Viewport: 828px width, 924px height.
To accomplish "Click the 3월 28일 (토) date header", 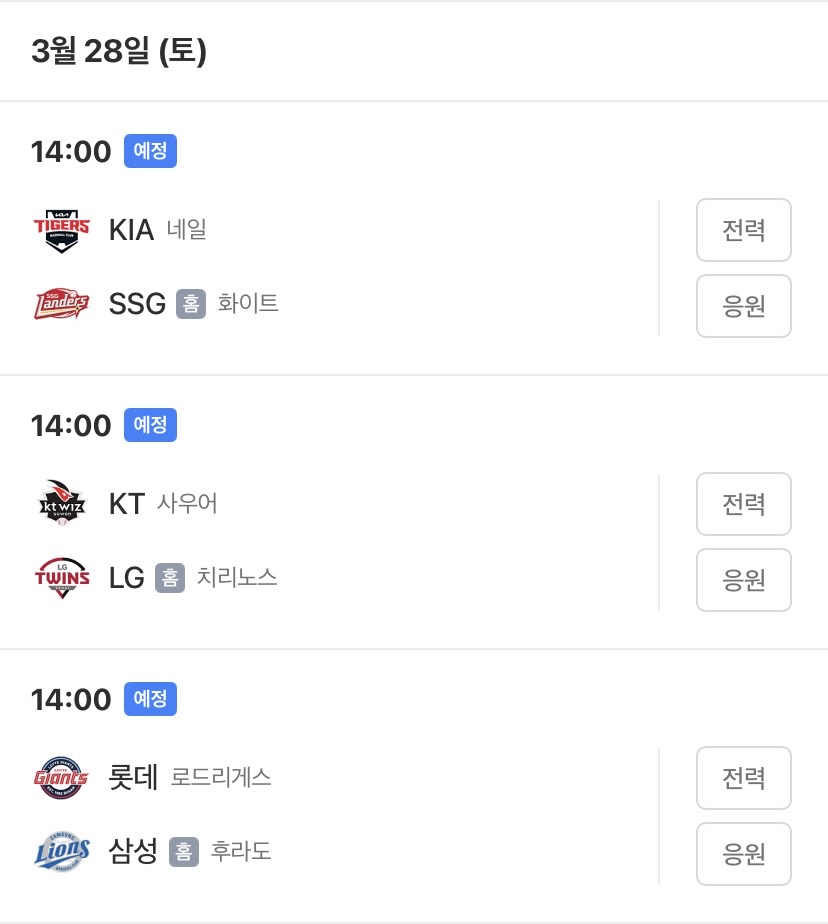I will coord(119,51).
